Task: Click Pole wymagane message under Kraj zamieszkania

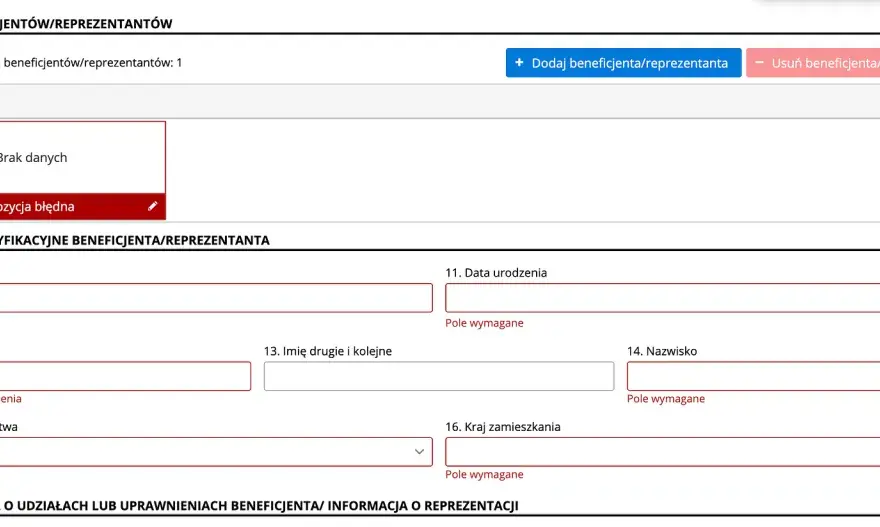Action: pyautogui.click(x=484, y=474)
